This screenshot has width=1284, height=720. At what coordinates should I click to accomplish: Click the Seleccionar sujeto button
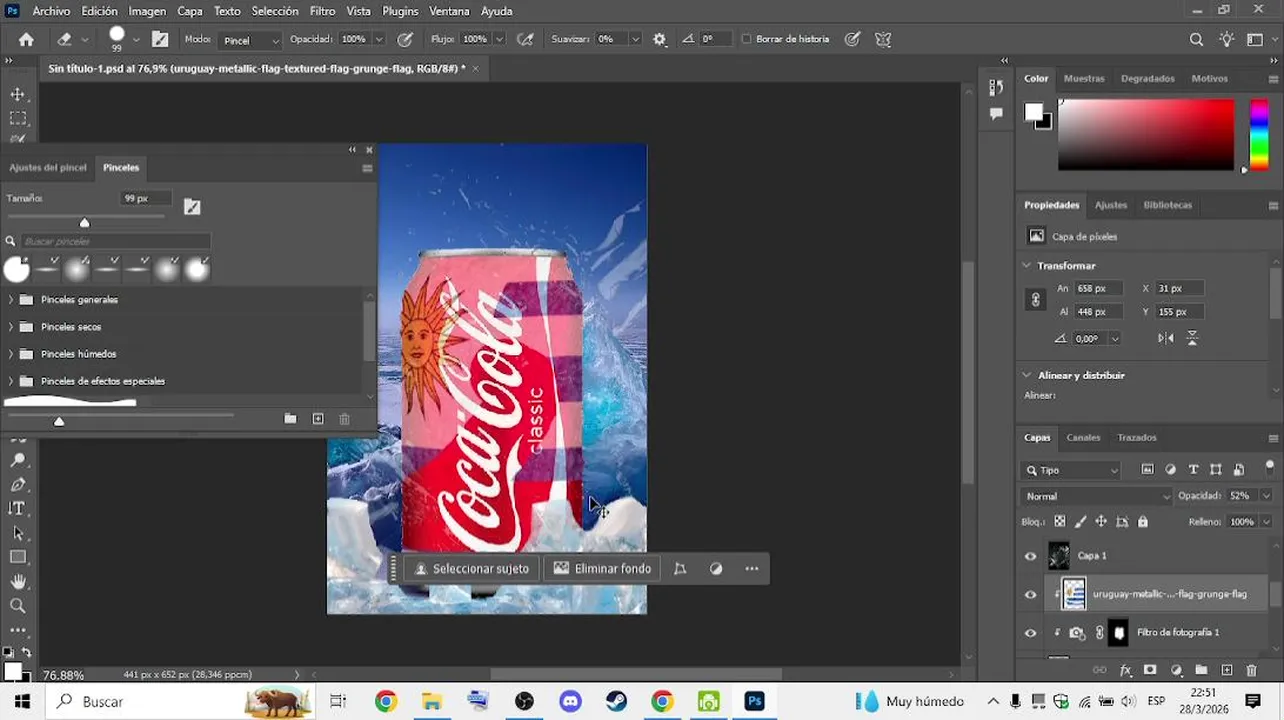click(x=472, y=568)
